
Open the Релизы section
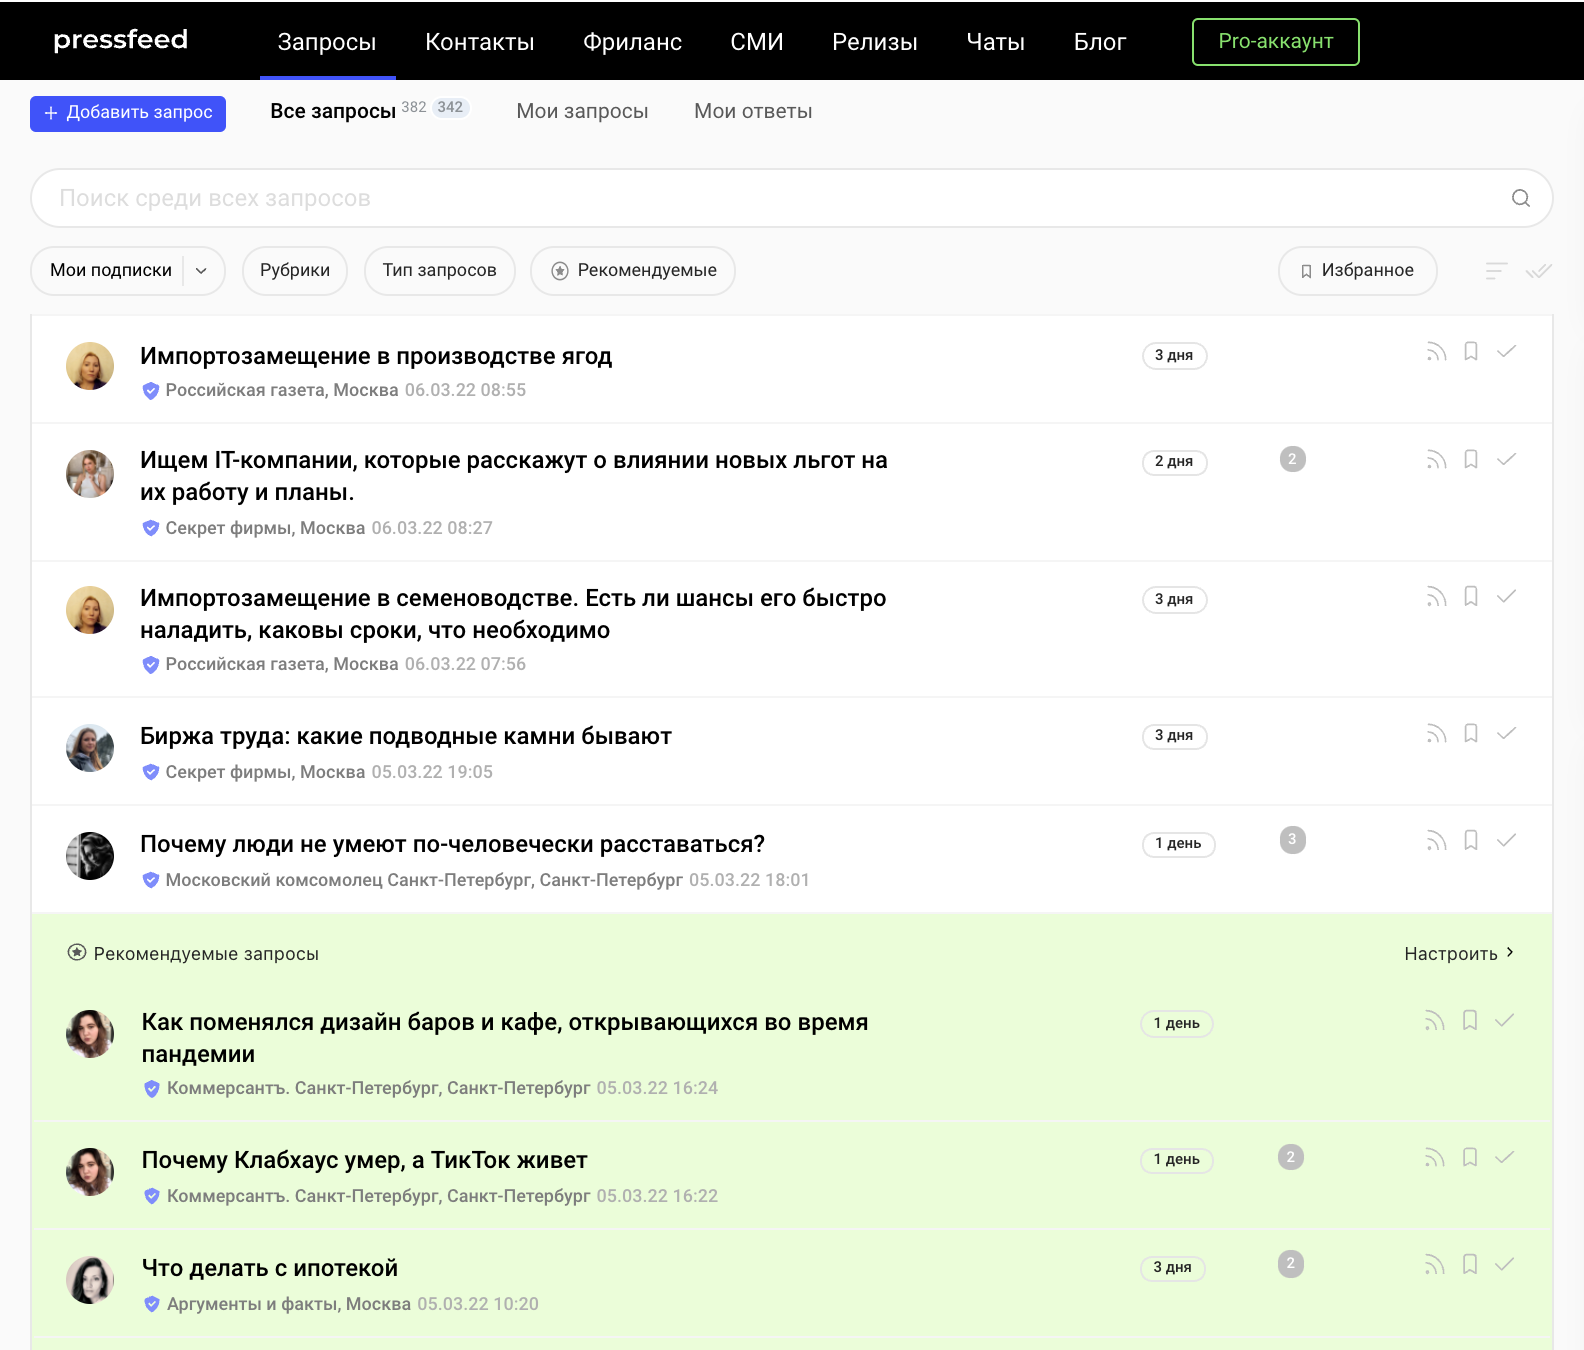[875, 42]
